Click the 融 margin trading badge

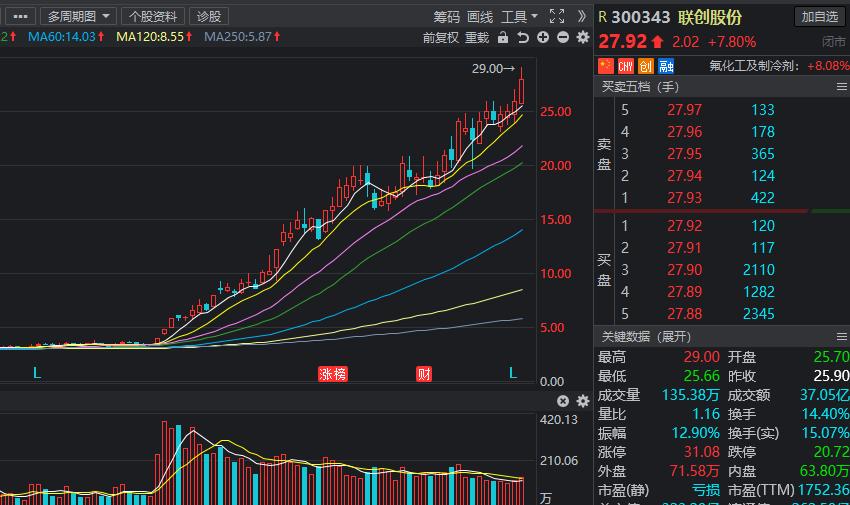click(x=666, y=66)
